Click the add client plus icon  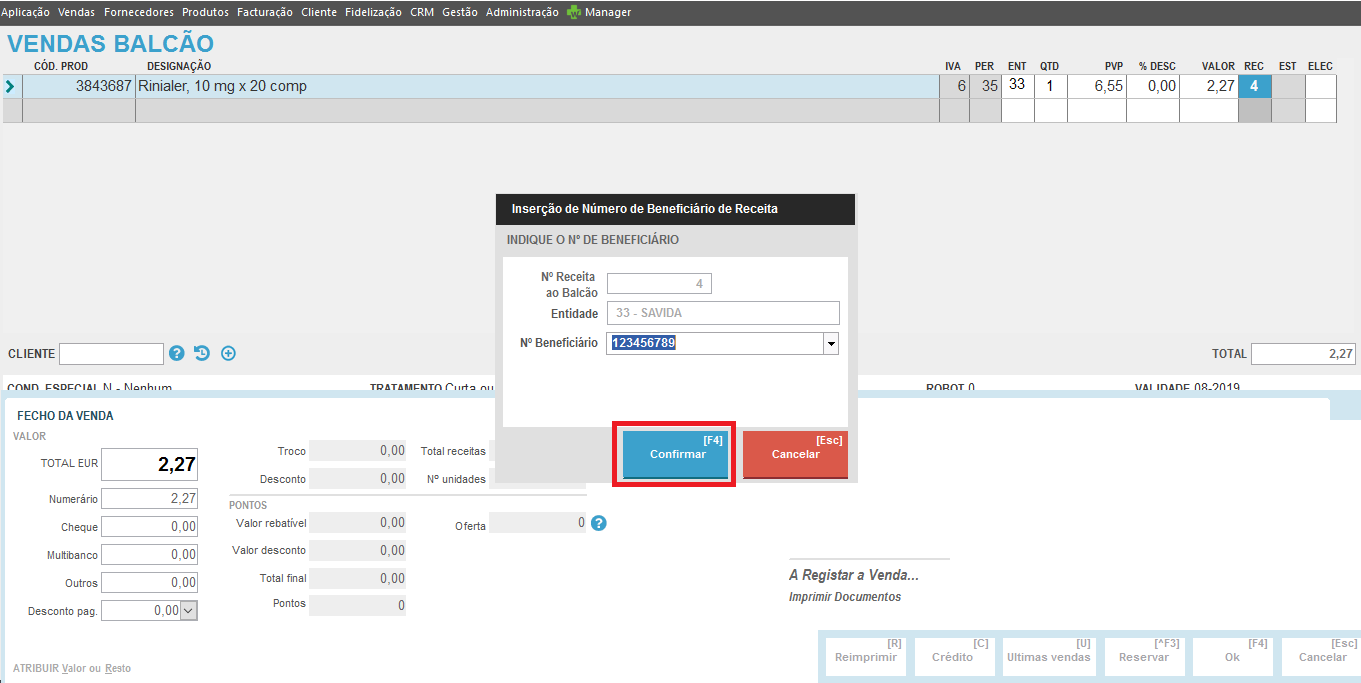point(228,353)
